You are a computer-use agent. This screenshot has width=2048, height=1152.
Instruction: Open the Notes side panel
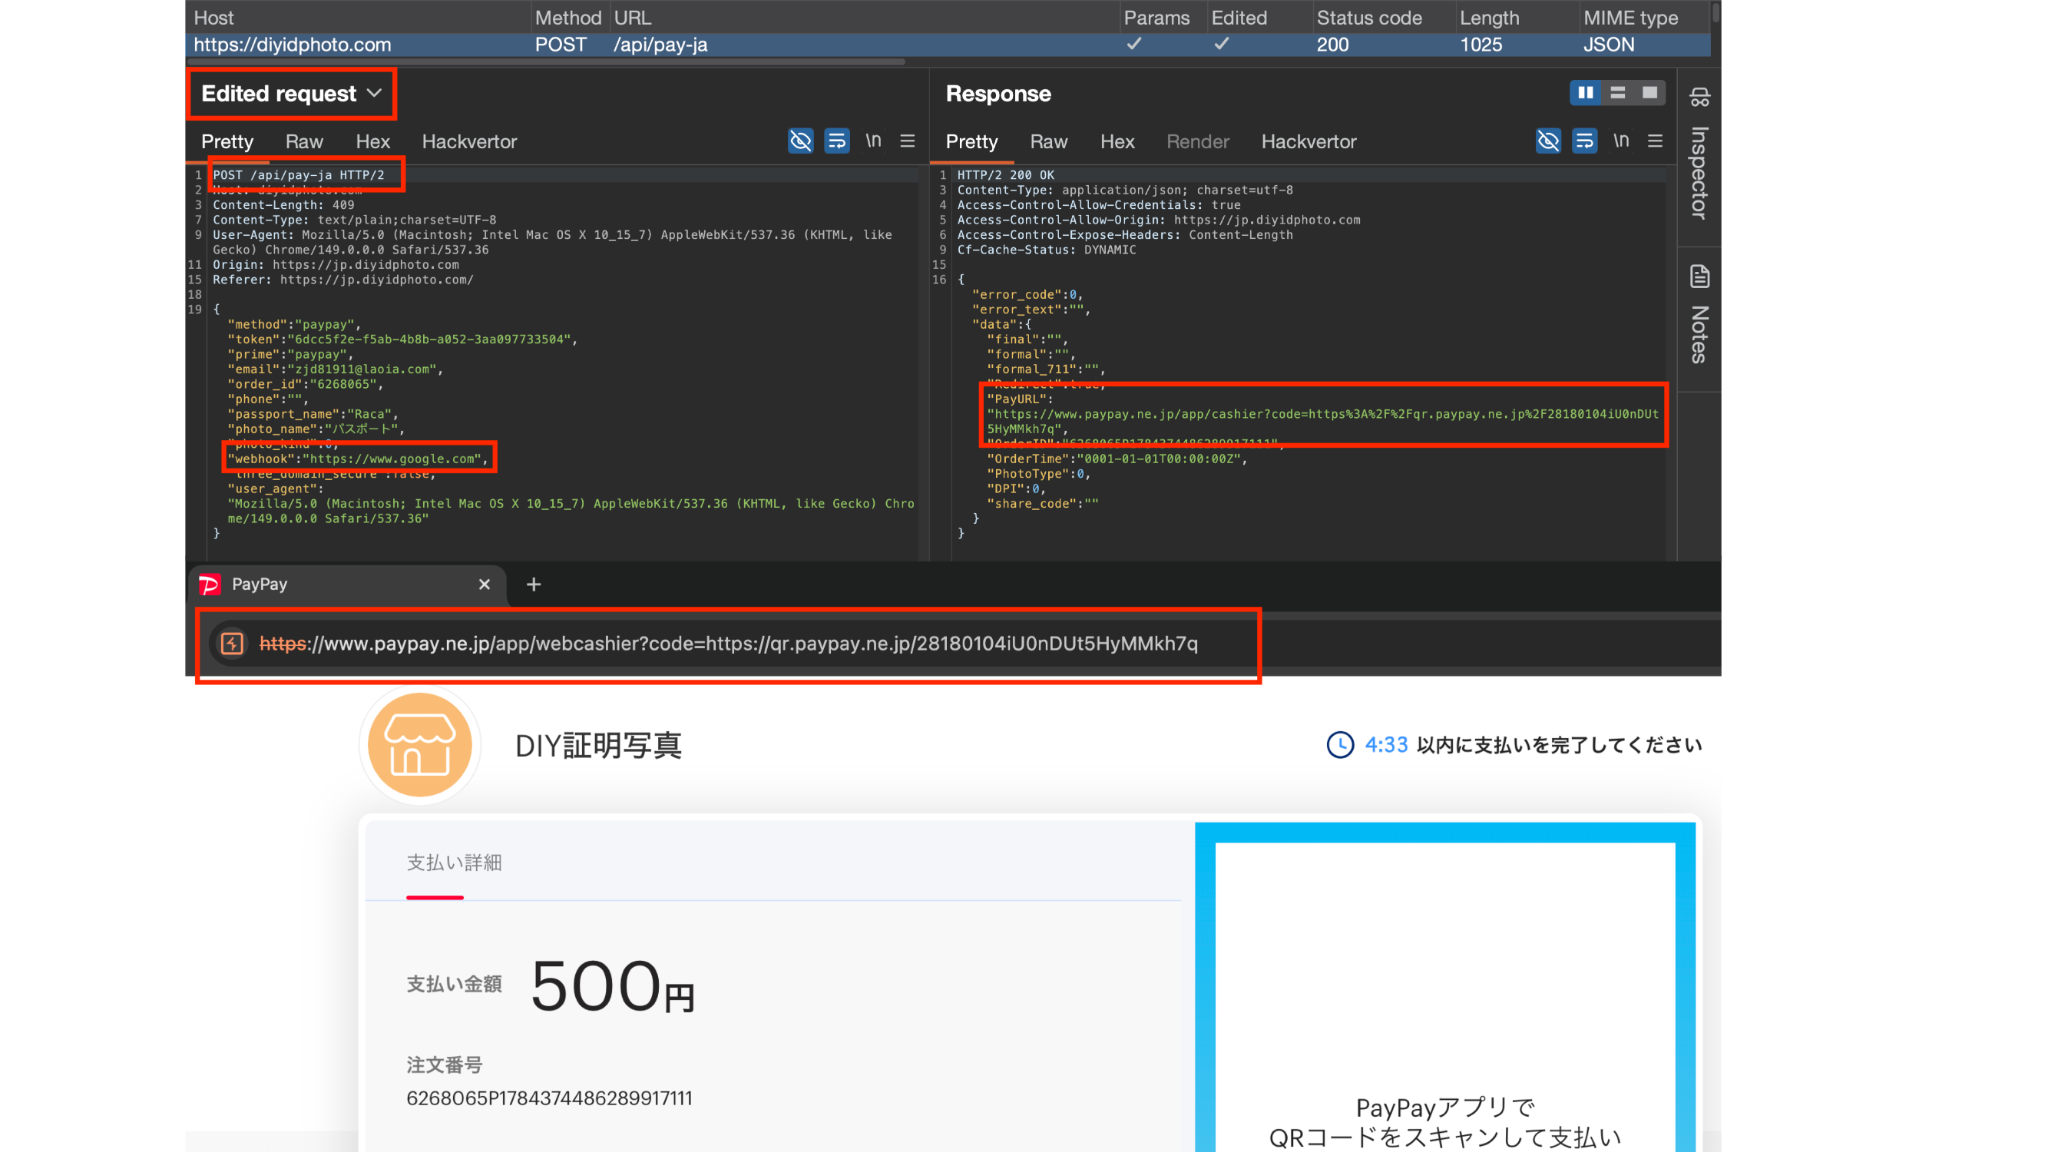1699,316
